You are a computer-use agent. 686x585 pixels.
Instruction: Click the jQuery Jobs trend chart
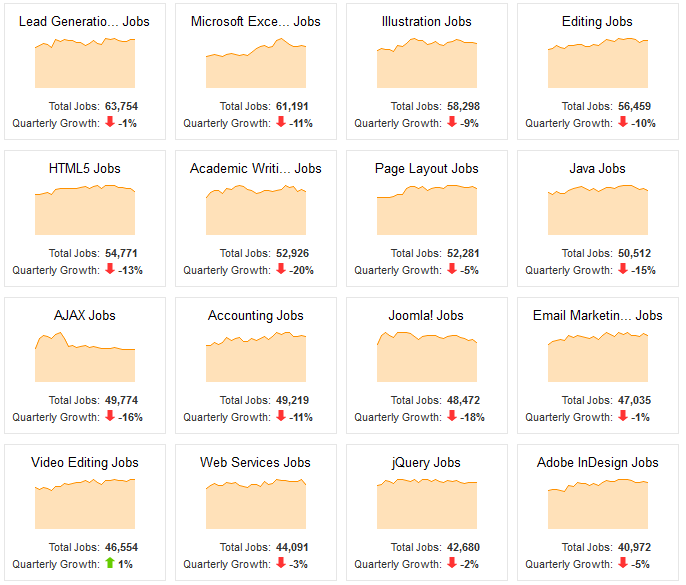[427, 504]
